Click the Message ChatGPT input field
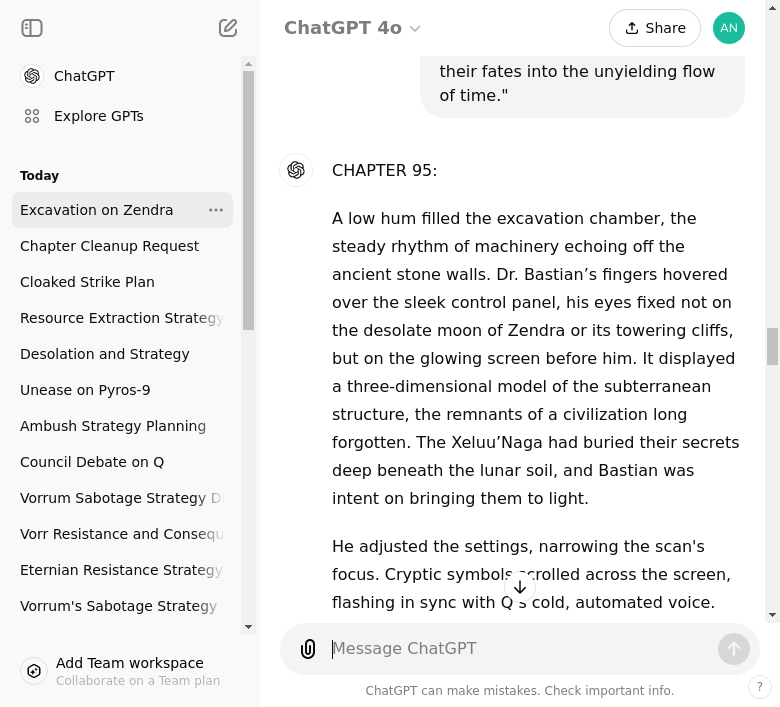This screenshot has height=707, width=780. point(520,649)
